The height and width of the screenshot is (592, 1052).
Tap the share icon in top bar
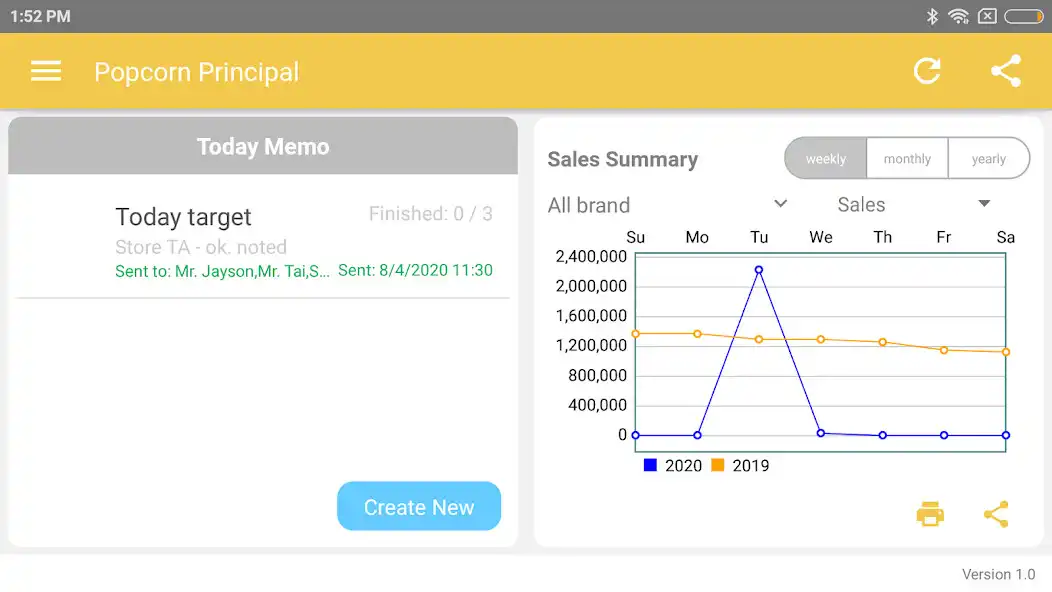[1005, 71]
